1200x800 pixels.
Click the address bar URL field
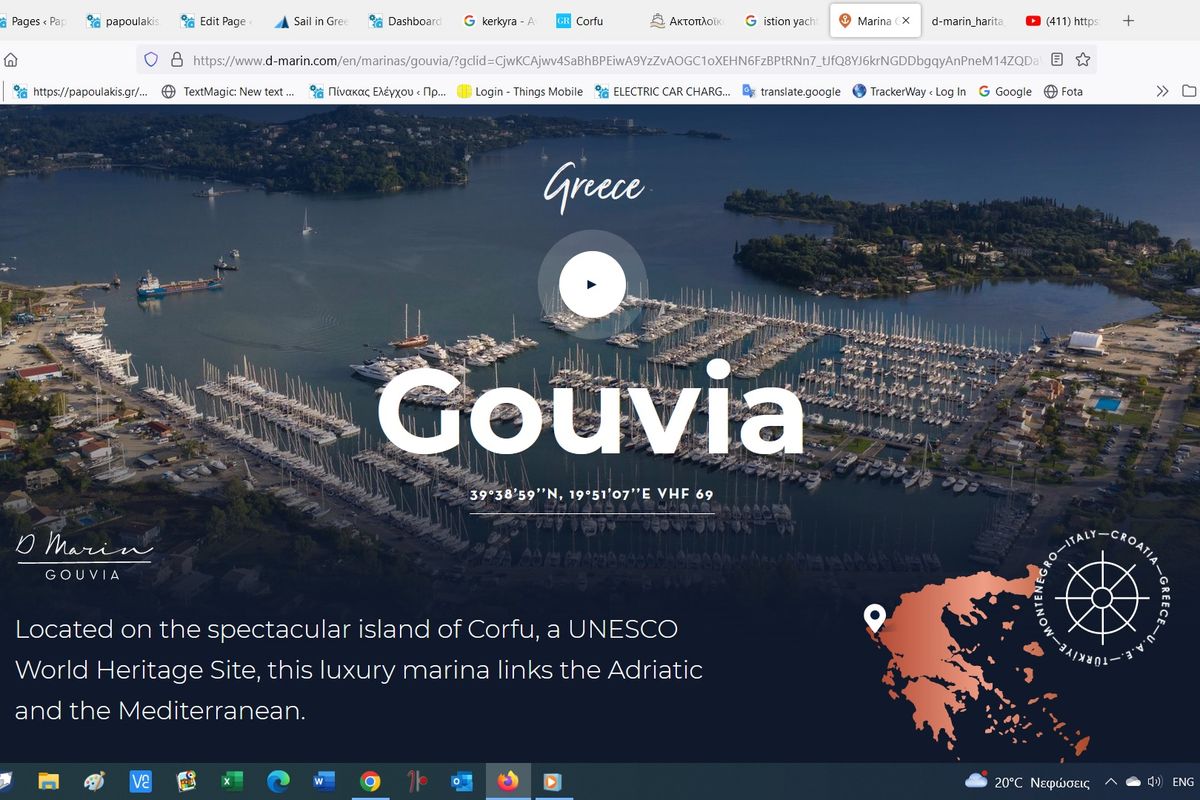coord(615,60)
